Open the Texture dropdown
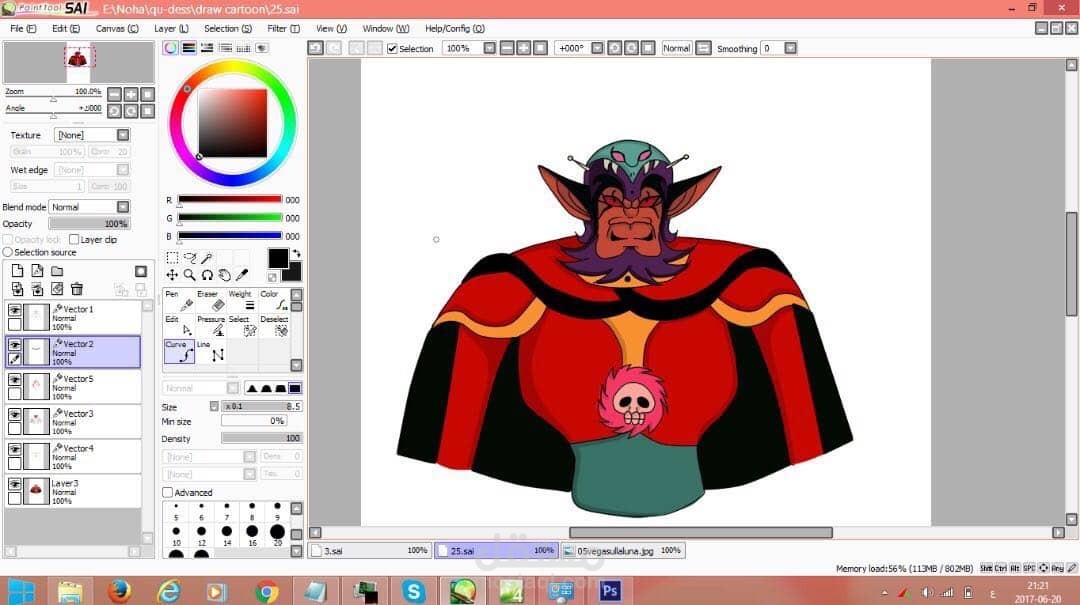Image resolution: width=1080 pixels, height=605 pixels. (123, 135)
